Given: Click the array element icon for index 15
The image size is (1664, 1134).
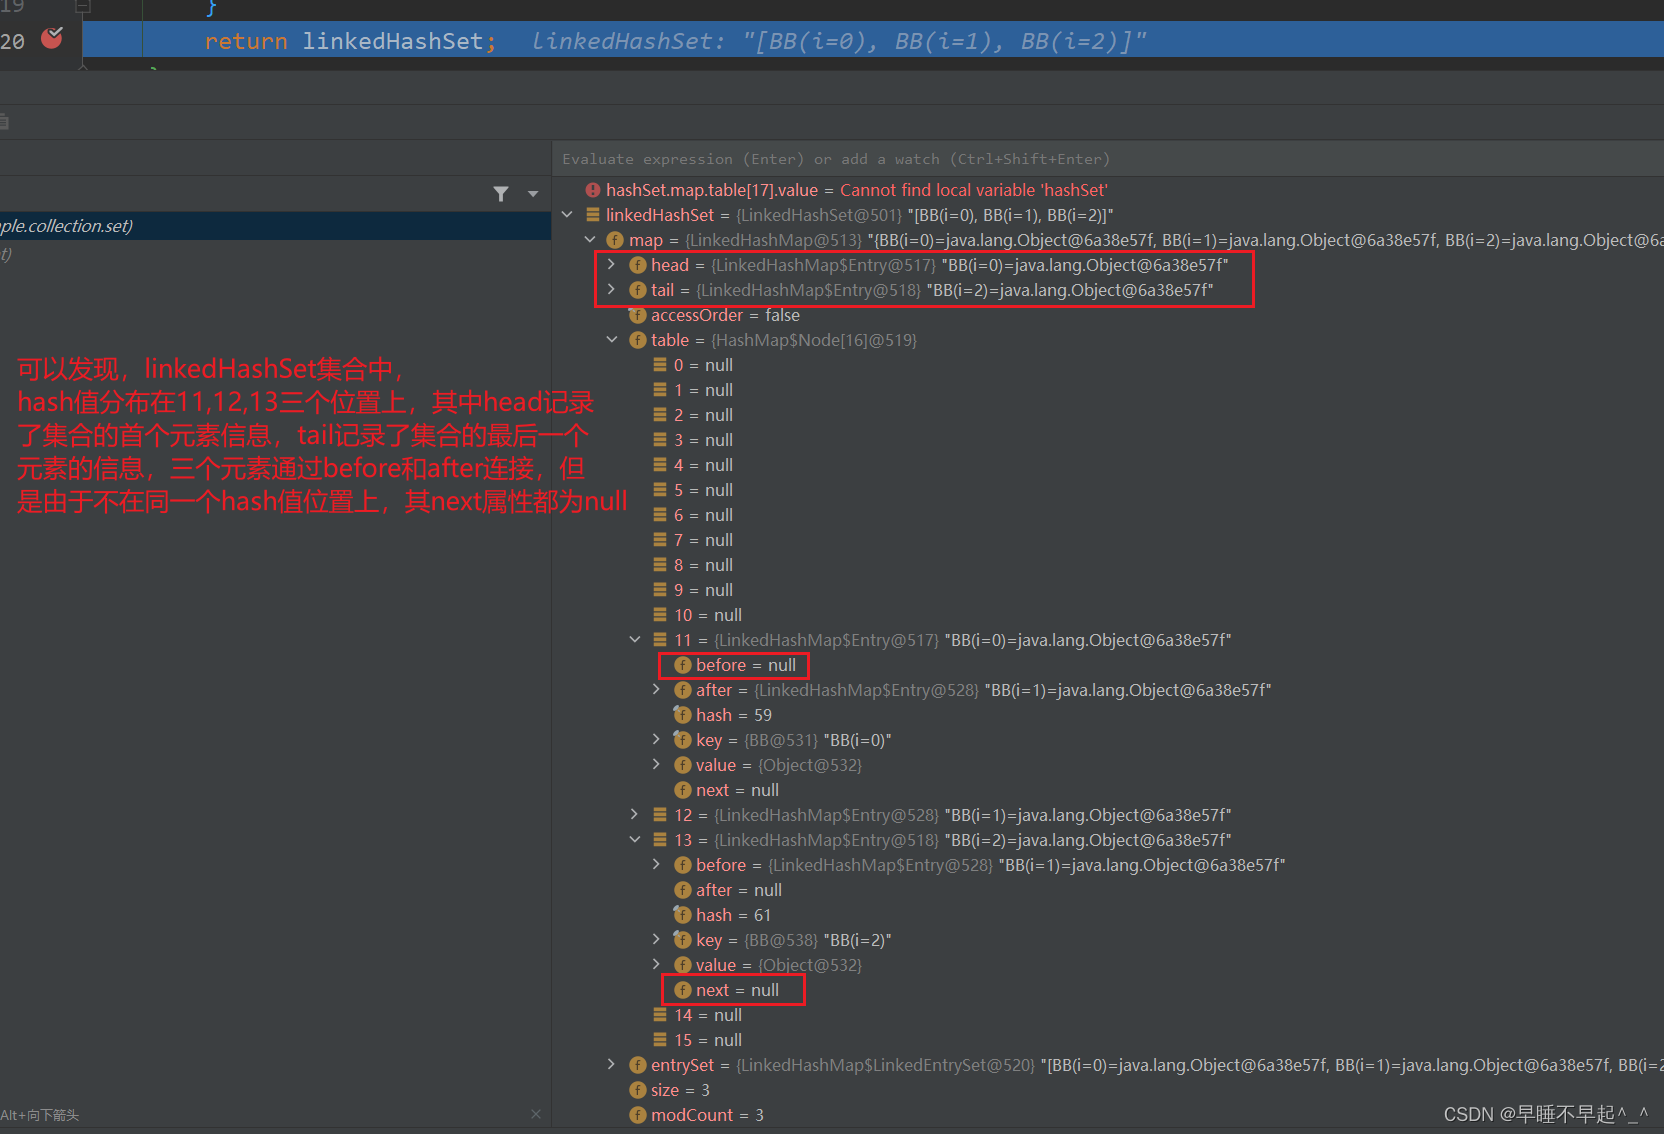Looking at the screenshot, I should click(660, 1040).
